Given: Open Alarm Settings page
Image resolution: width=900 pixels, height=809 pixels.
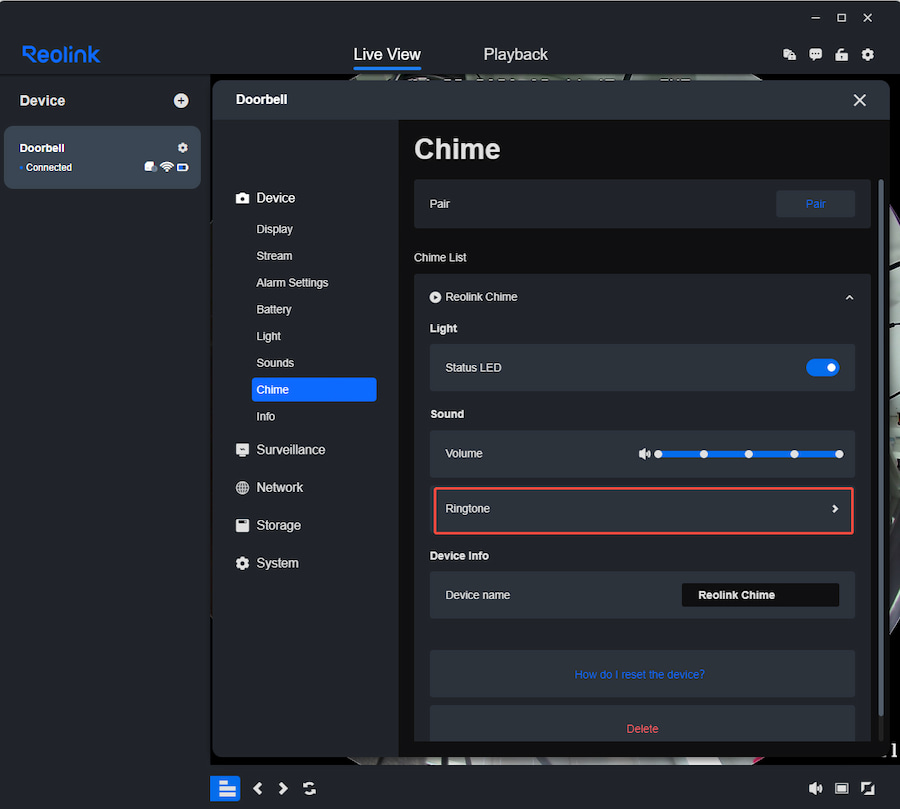Looking at the screenshot, I should coord(292,282).
